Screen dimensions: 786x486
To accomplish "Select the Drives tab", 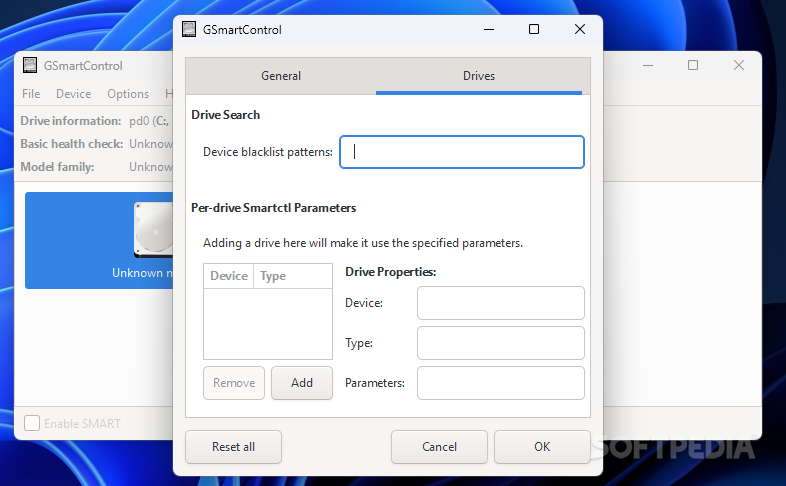I will click(x=479, y=76).
